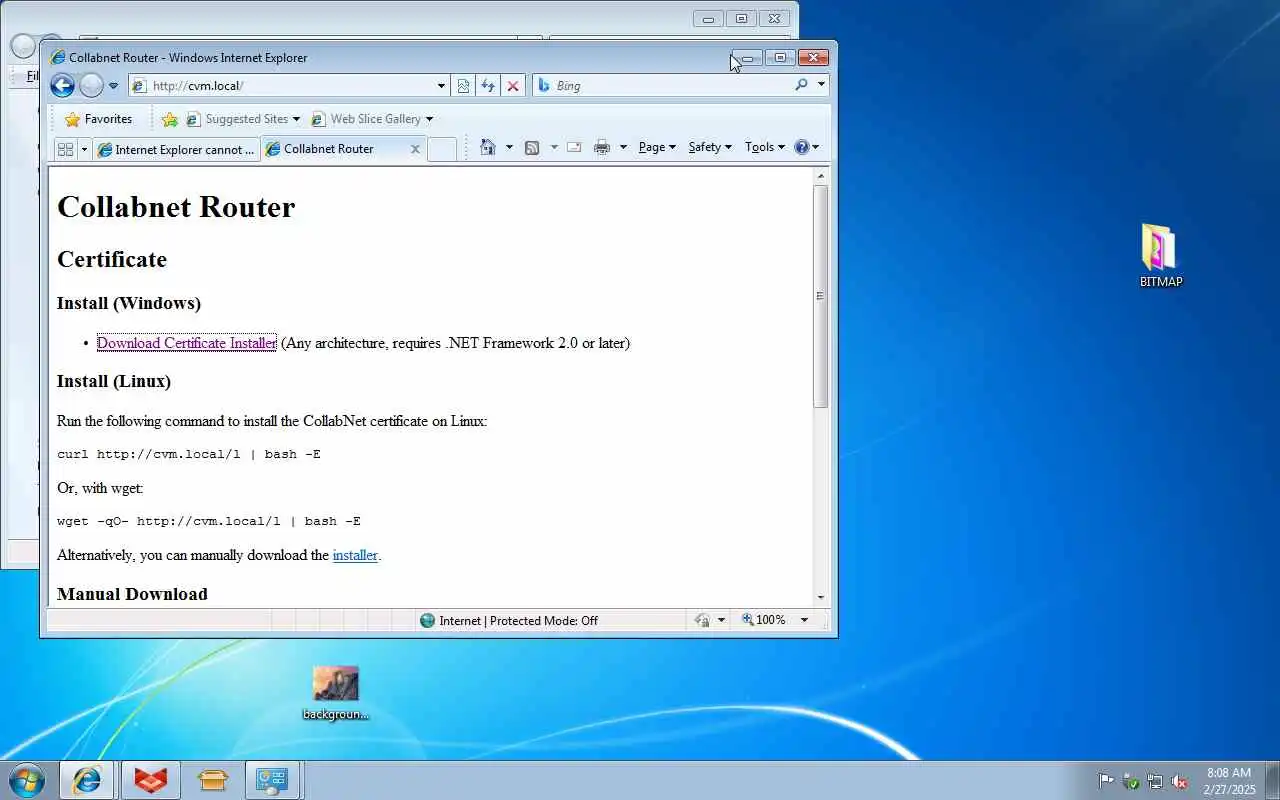Open the Windows Start menu orb
The width and height of the screenshot is (1280, 800).
click(26, 780)
